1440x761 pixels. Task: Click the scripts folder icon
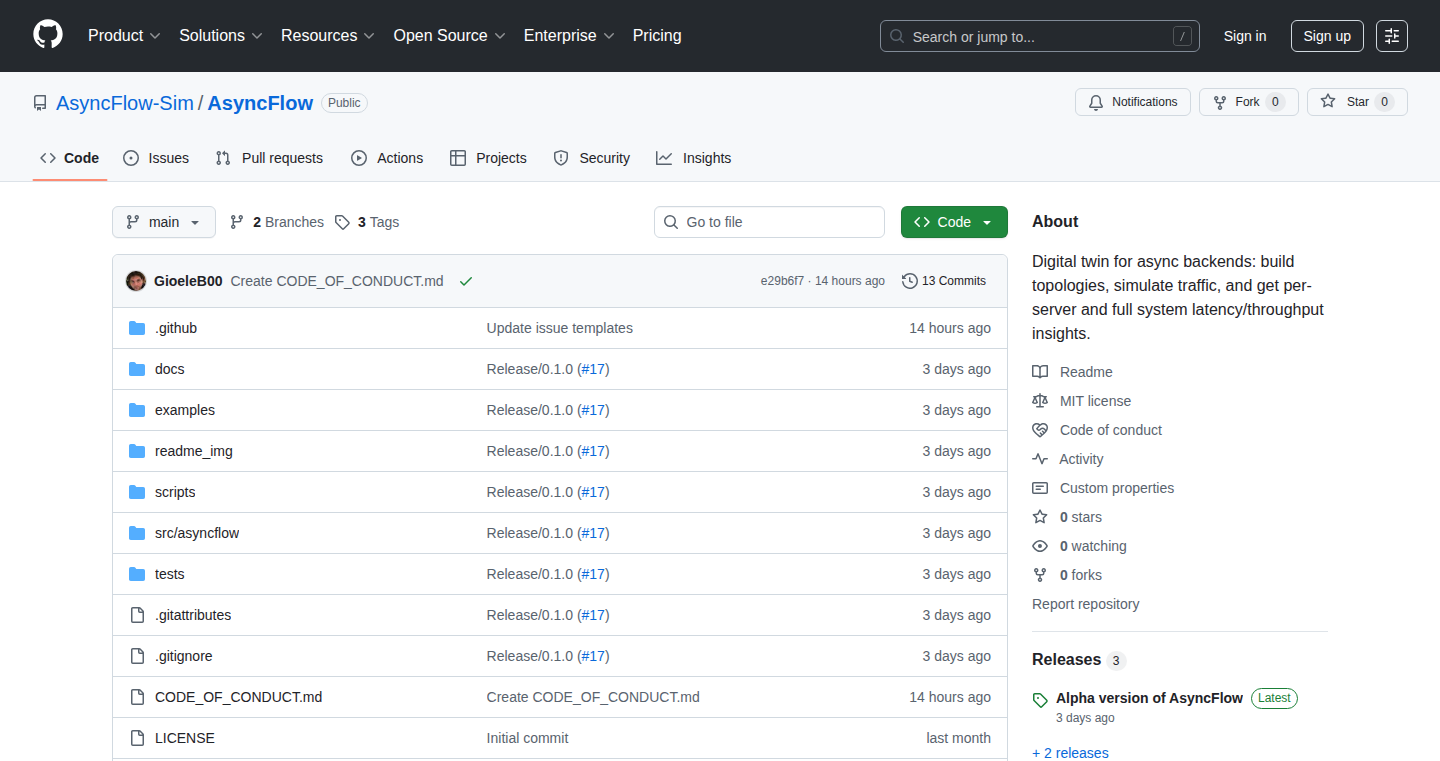point(137,492)
